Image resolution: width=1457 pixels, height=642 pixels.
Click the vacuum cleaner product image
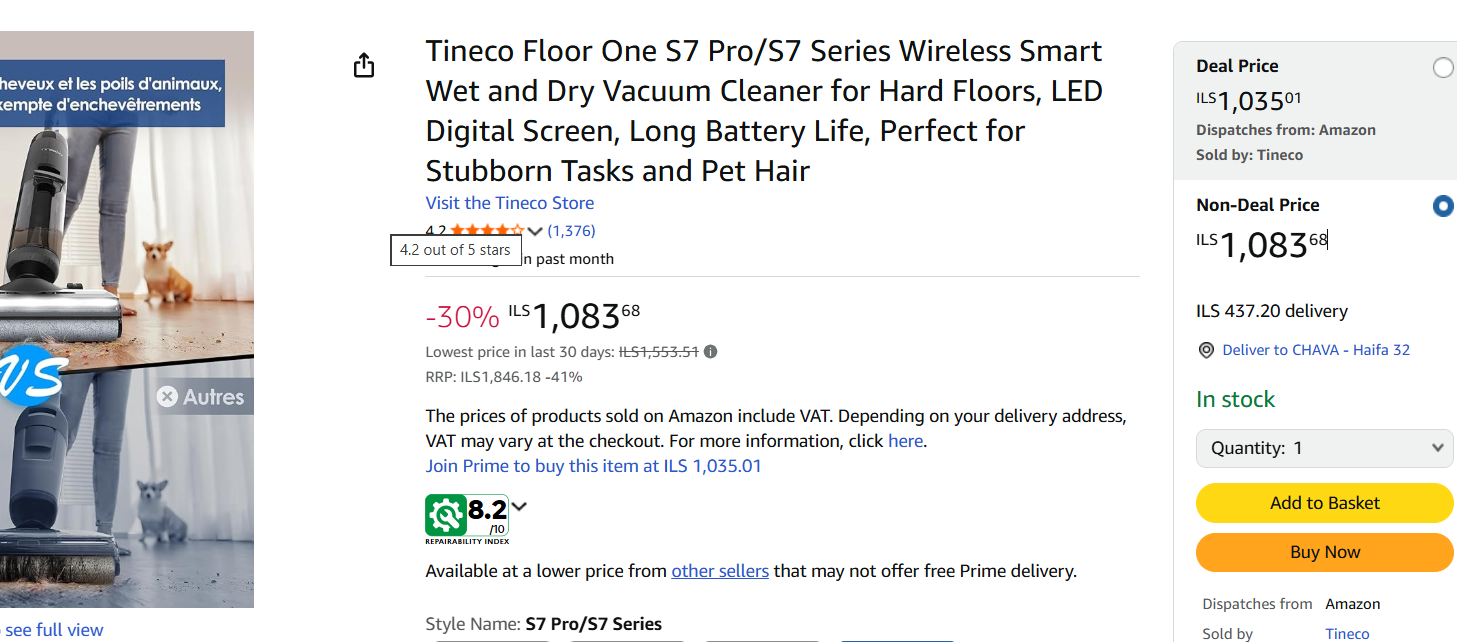pos(127,320)
